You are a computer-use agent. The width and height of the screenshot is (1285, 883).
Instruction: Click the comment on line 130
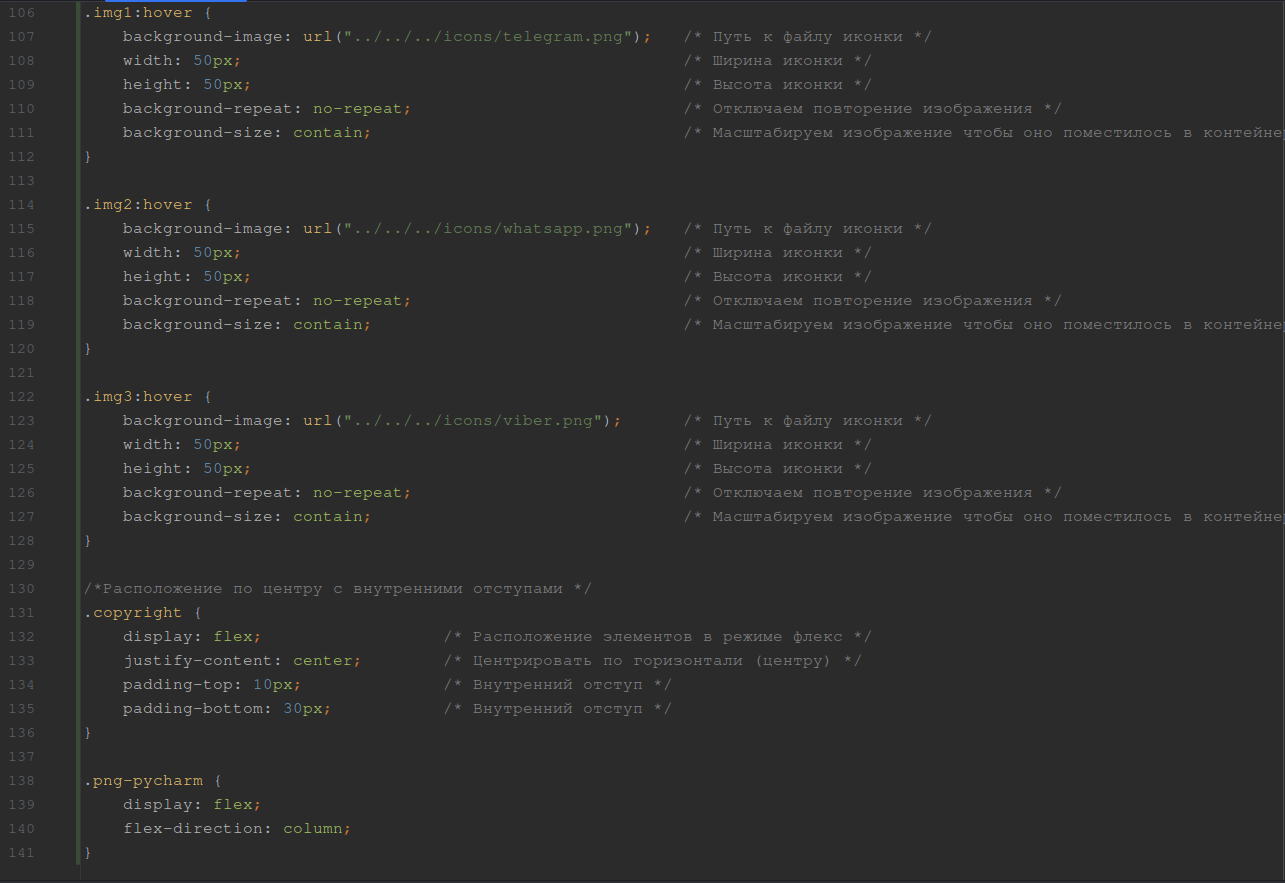[x=337, y=589]
